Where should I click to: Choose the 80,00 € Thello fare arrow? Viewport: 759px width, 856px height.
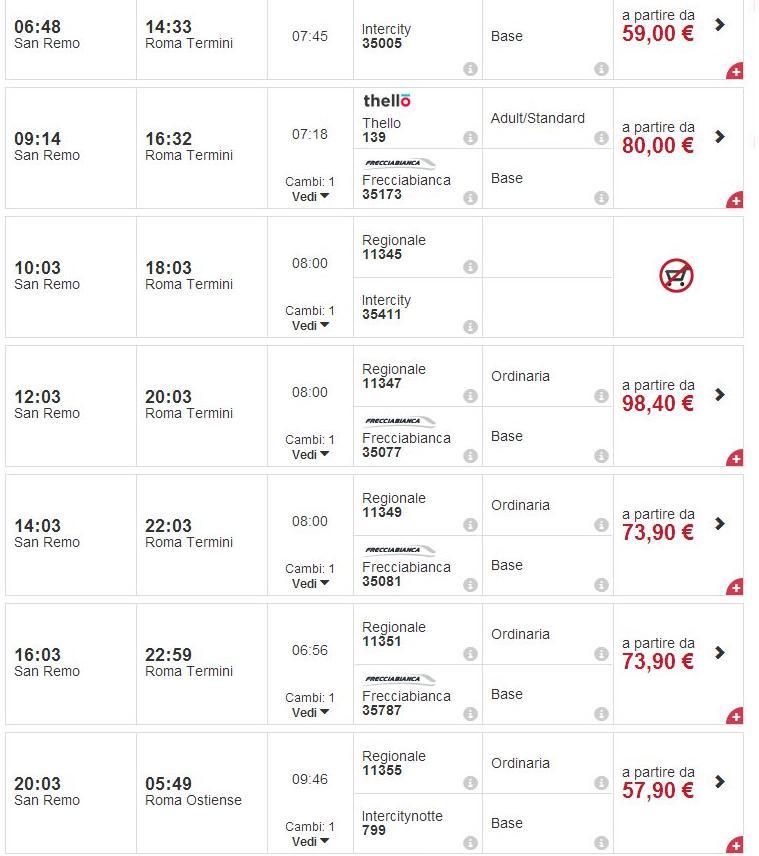[720, 136]
